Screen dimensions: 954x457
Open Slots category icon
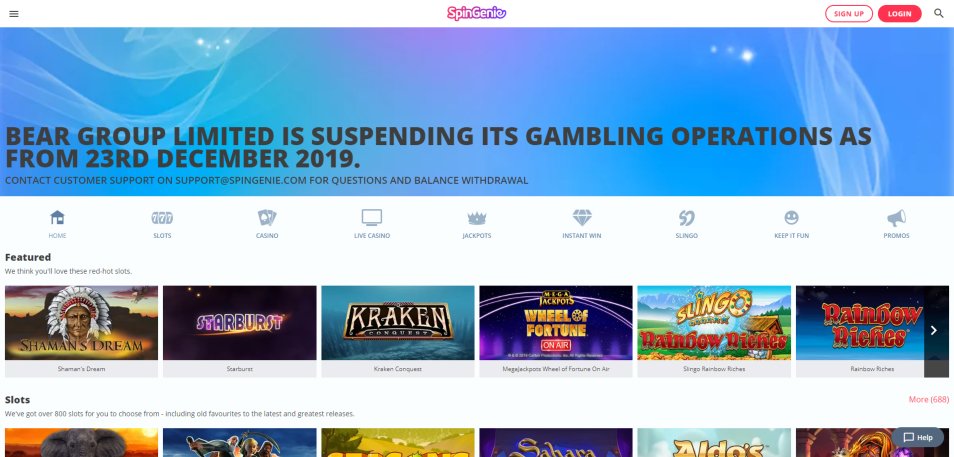162,217
